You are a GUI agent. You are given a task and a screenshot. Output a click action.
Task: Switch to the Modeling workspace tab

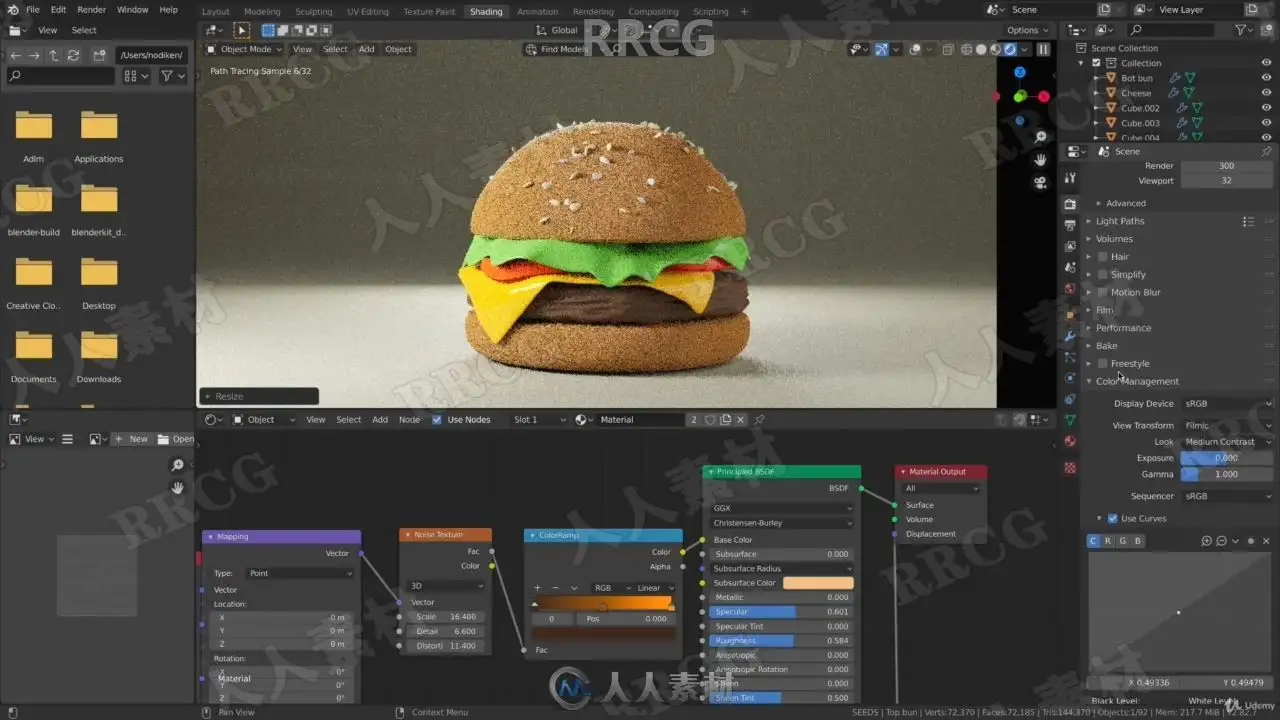coord(262,12)
